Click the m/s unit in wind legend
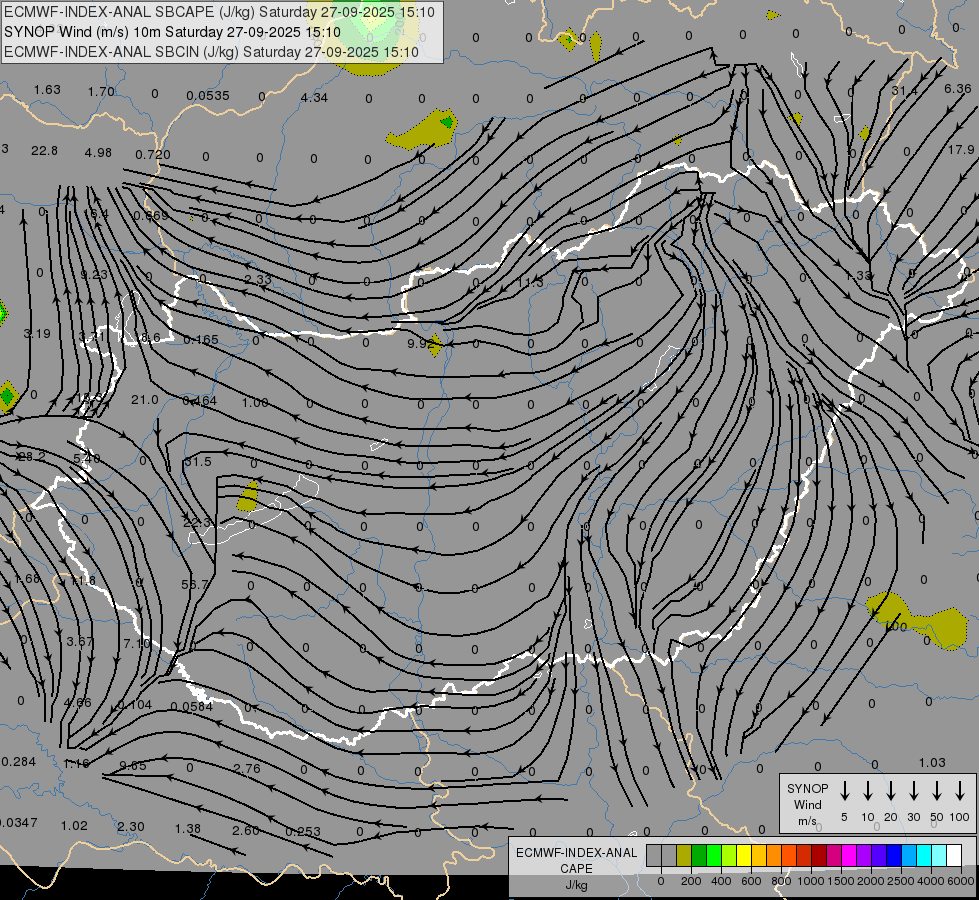 (x=807, y=821)
